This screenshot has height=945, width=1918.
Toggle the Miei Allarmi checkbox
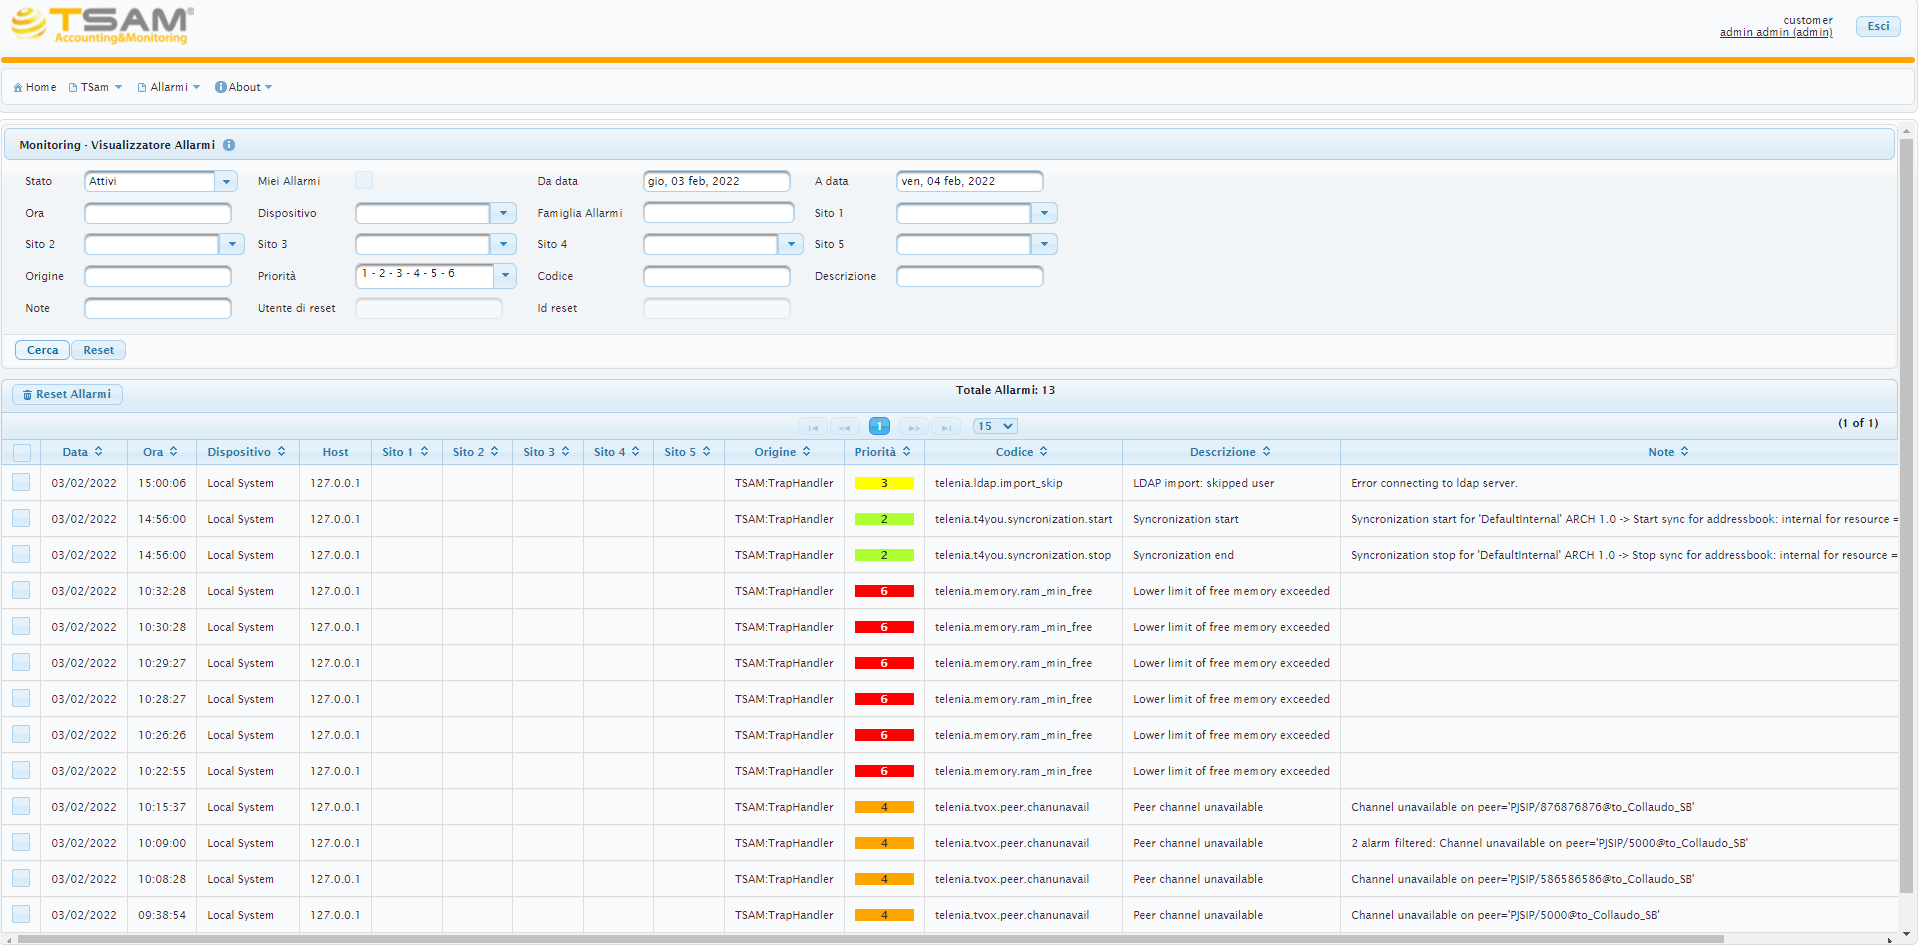click(x=364, y=180)
